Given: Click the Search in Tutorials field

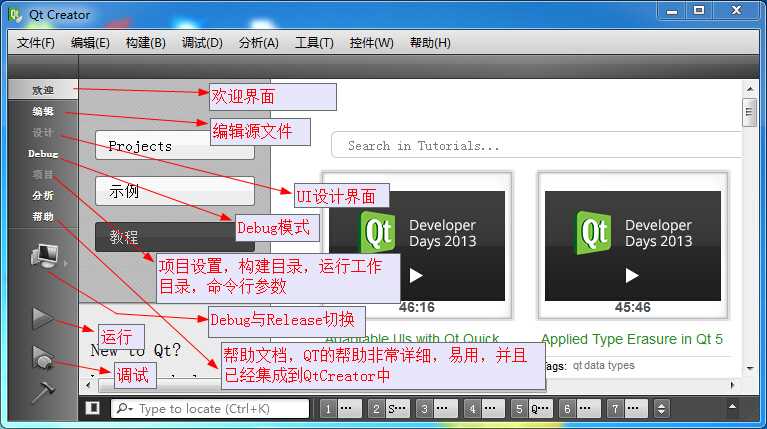Looking at the screenshot, I should click(537, 145).
